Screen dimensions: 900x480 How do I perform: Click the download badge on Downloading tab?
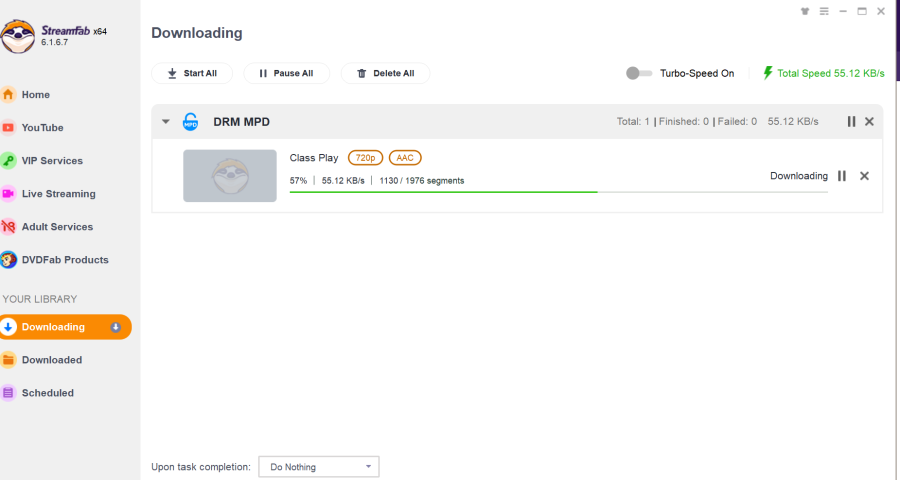pos(115,327)
